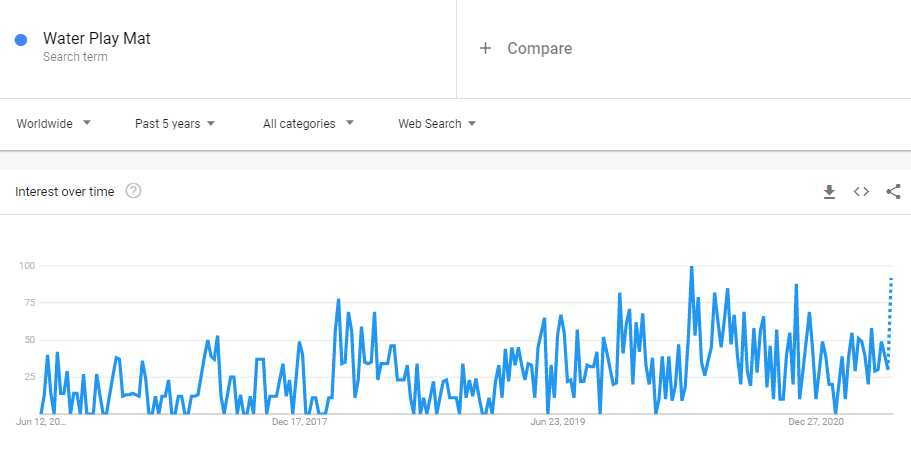Click the Dec 17, 2017 axis label

pyautogui.click(x=300, y=422)
